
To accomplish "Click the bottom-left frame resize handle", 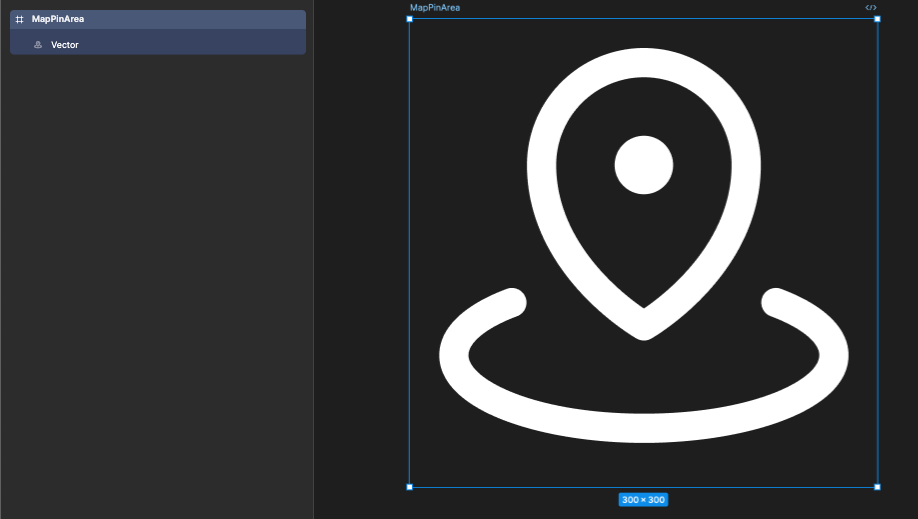I will (410, 487).
